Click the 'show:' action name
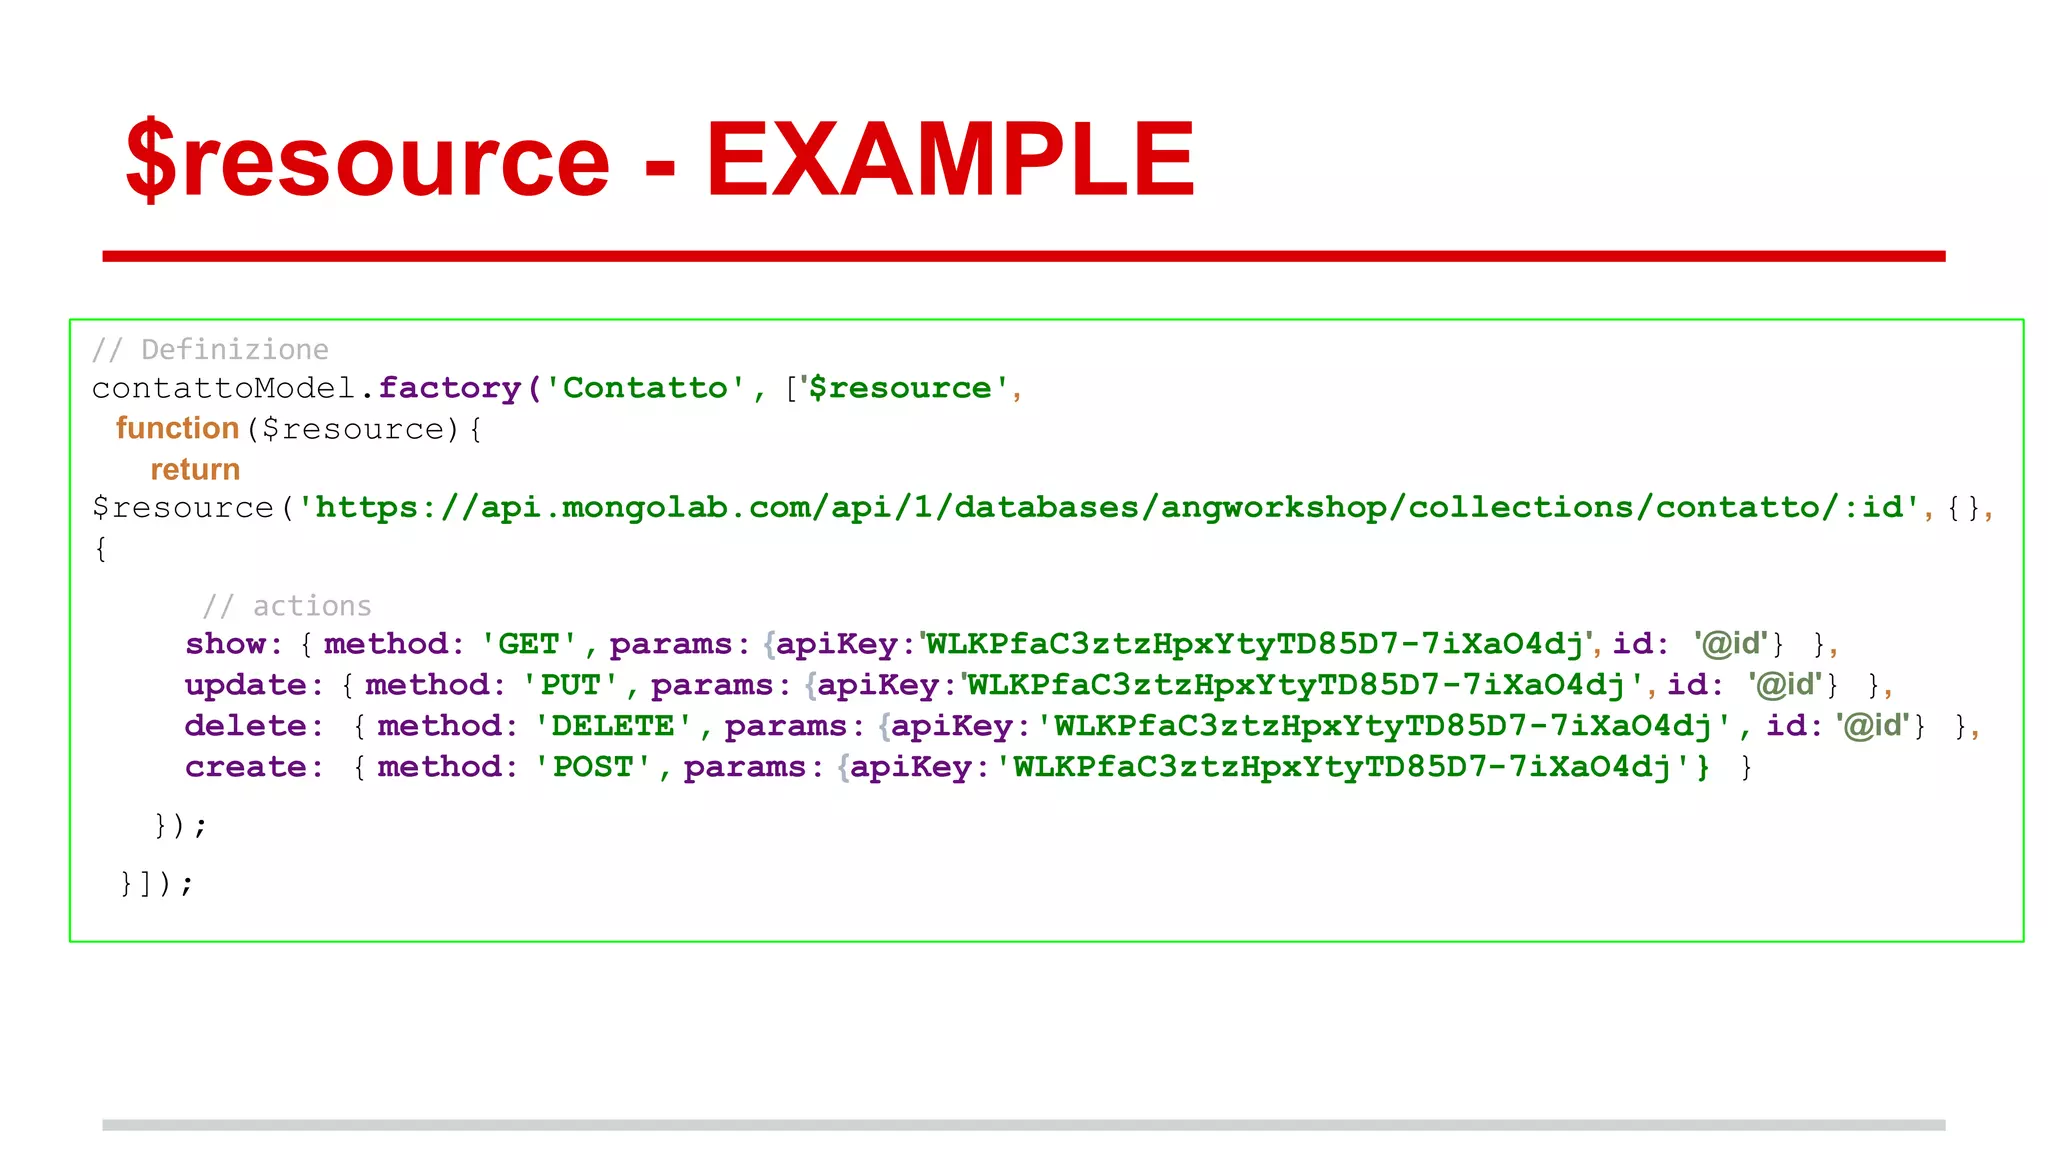Screen dimensions: 2048x1152 pyautogui.click(x=234, y=644)
